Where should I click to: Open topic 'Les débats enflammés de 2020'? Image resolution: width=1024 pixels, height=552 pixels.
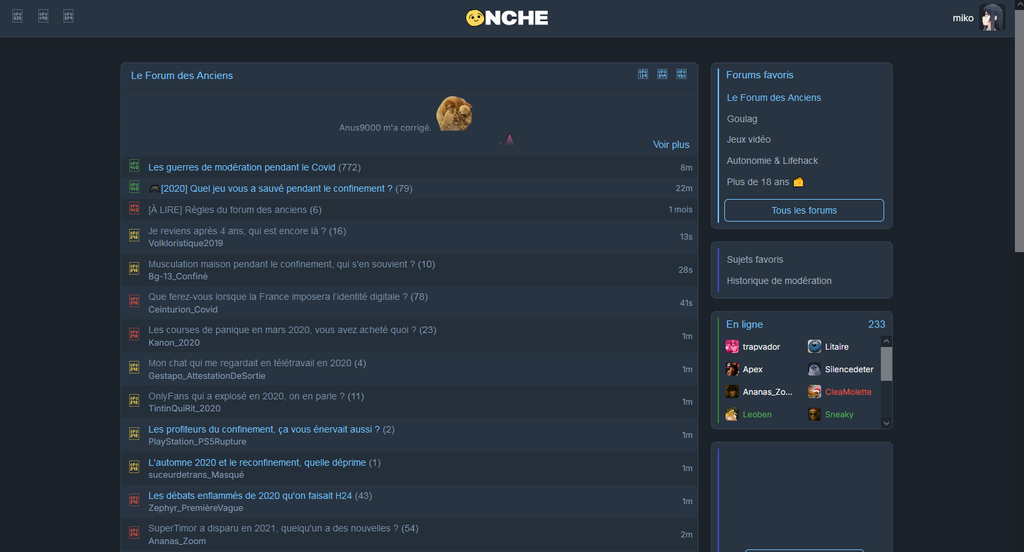pos(246,496)
